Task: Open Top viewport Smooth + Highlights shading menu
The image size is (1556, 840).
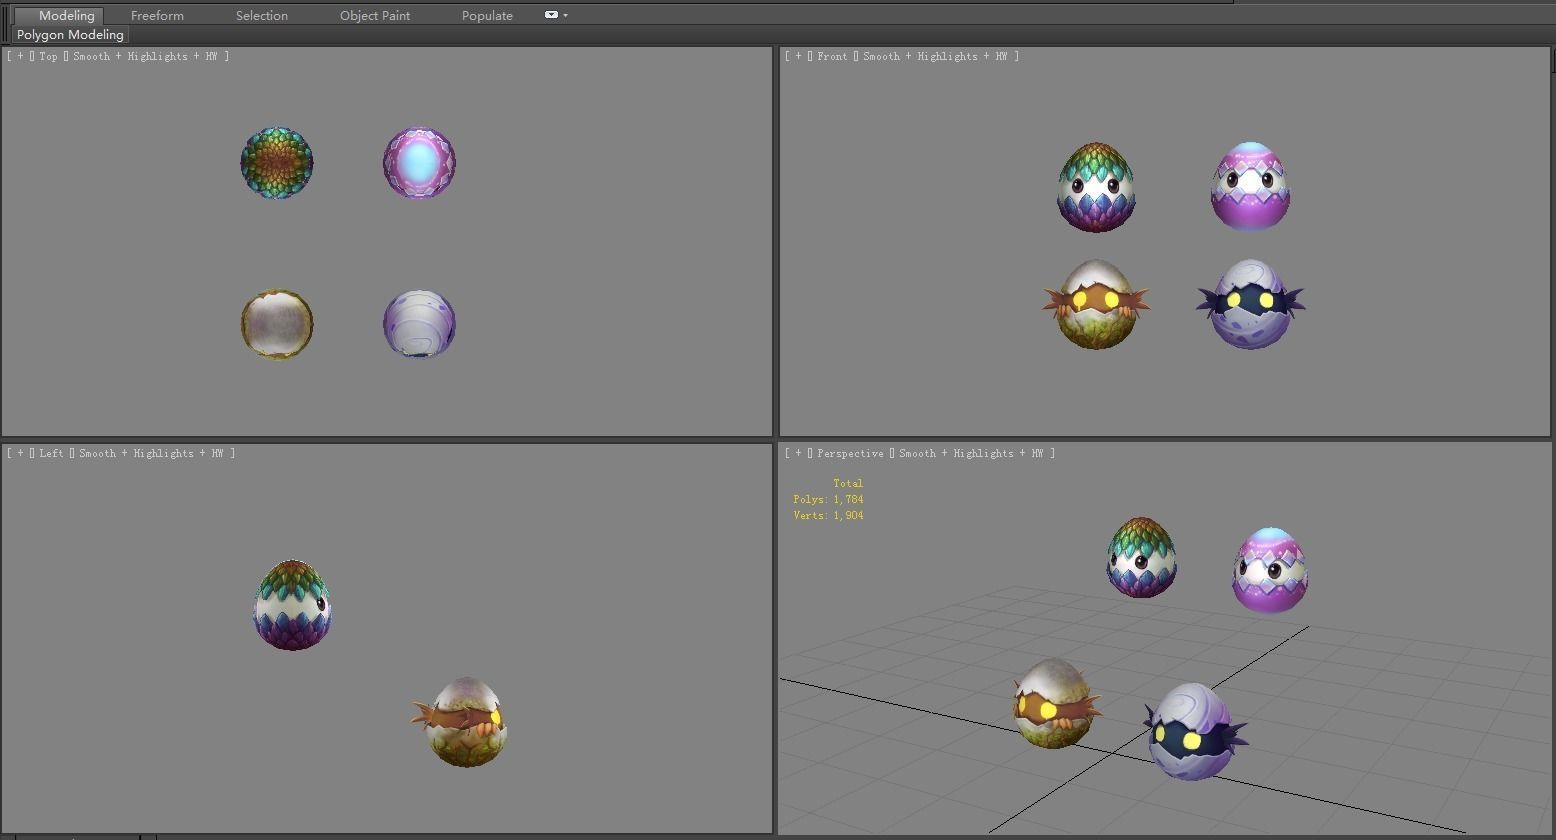Action: tap(144, 57)
